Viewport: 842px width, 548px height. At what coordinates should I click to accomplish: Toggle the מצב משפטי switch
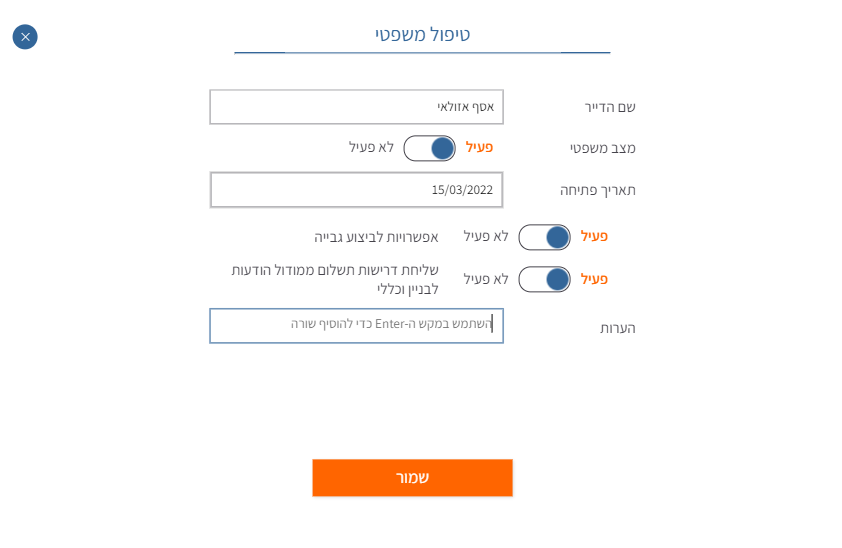coord(429,148)
